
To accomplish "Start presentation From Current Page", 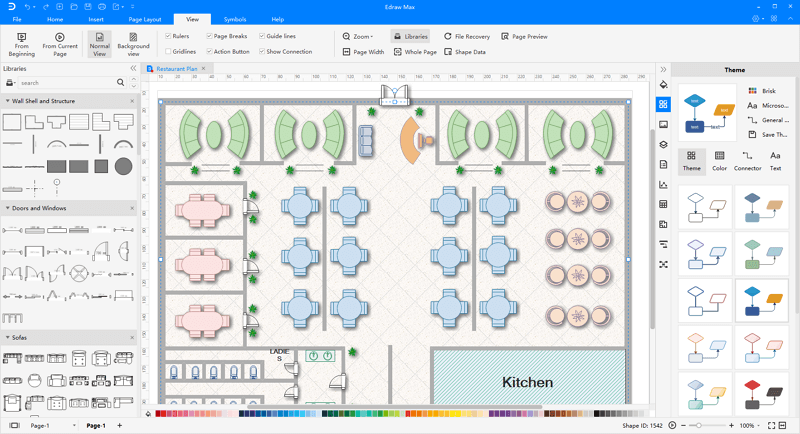I will coord(60,44).
